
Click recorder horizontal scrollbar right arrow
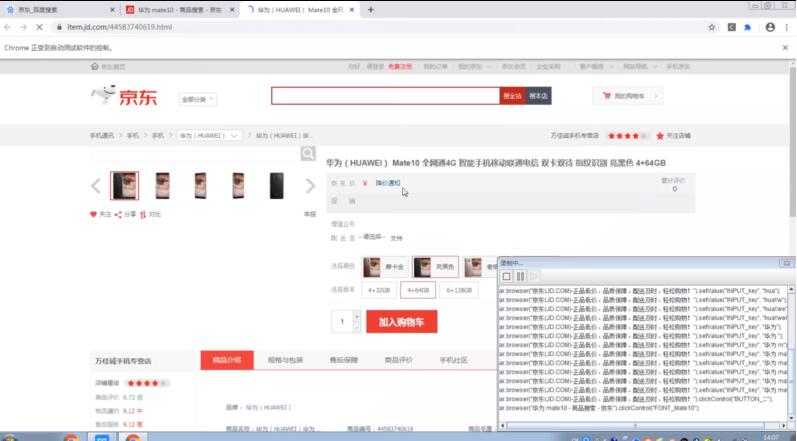pos(783,426)
